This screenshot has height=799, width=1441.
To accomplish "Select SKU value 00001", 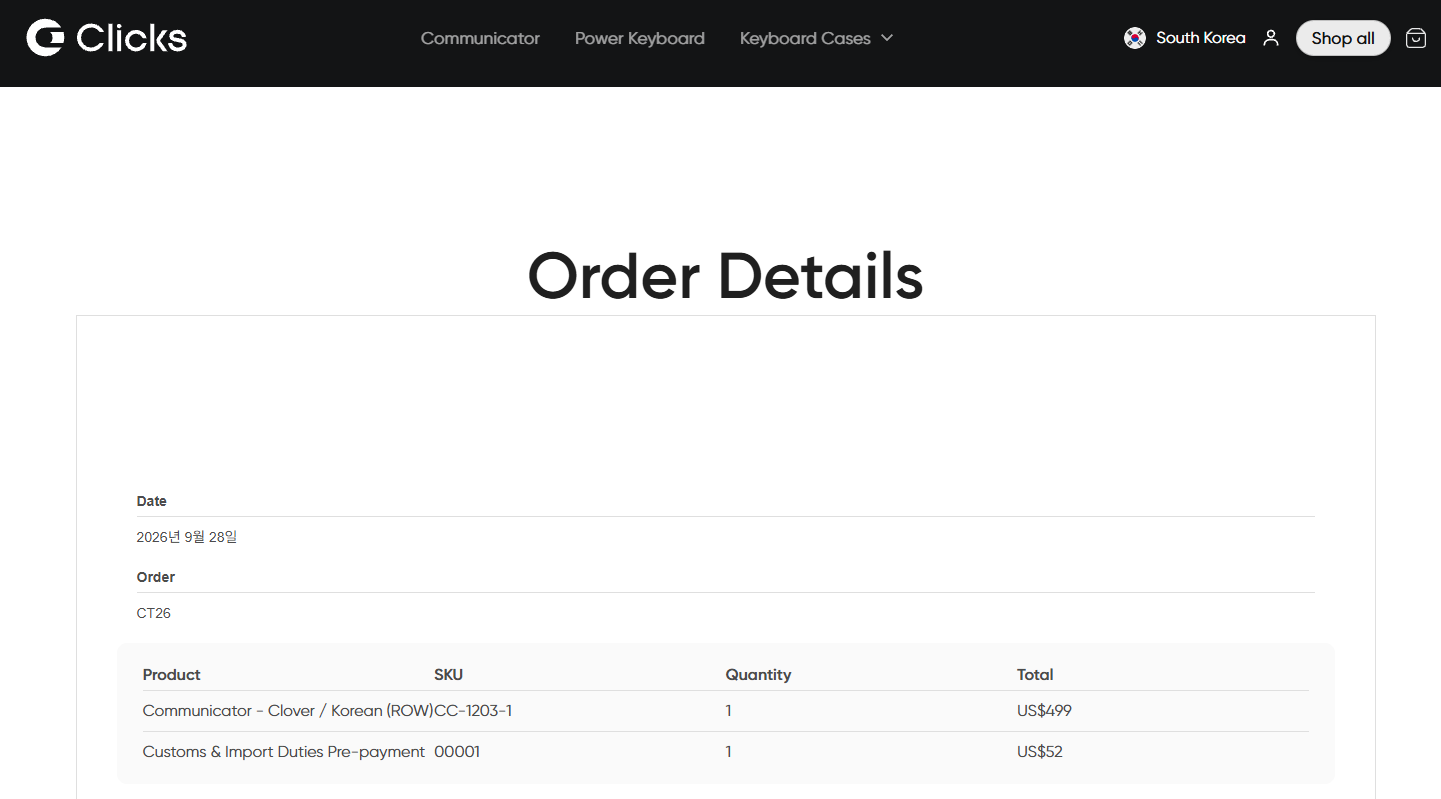I will pyautogui.click(x=457, y=752).
